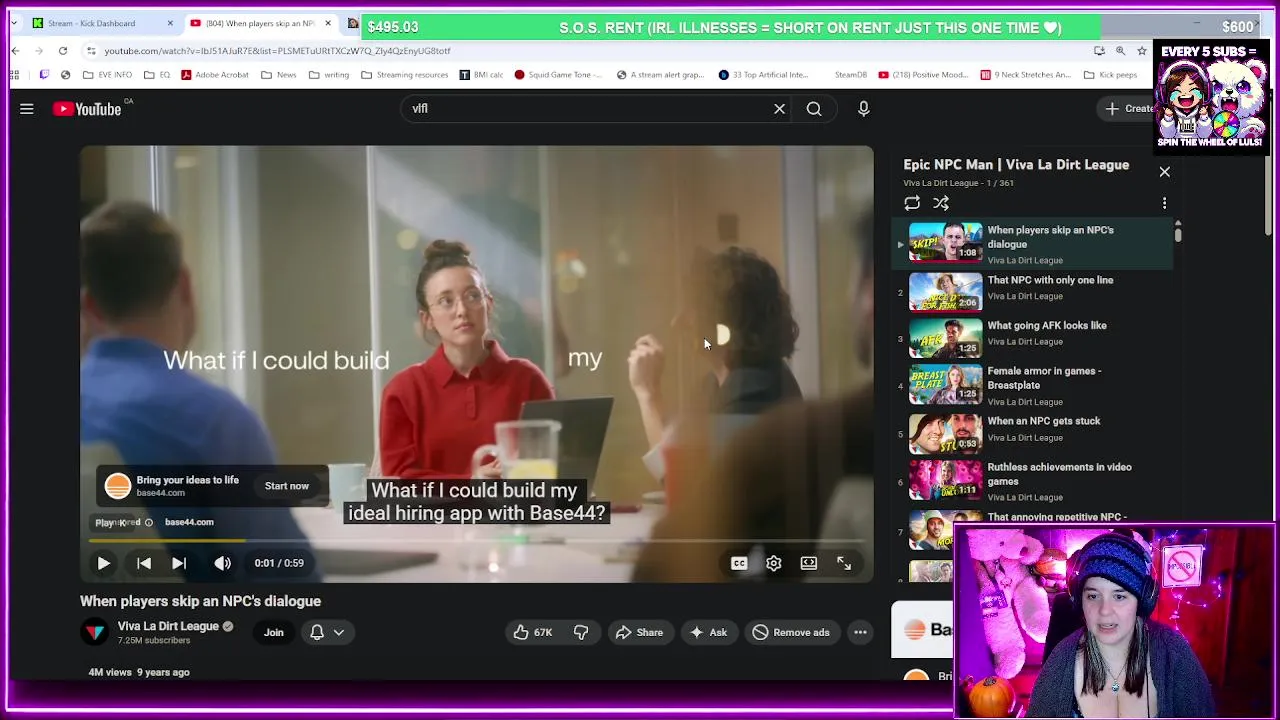The width and height of the screenshot is (1280, 720).
Task: Toggle shuffle playlist
Action: (941, 203)
